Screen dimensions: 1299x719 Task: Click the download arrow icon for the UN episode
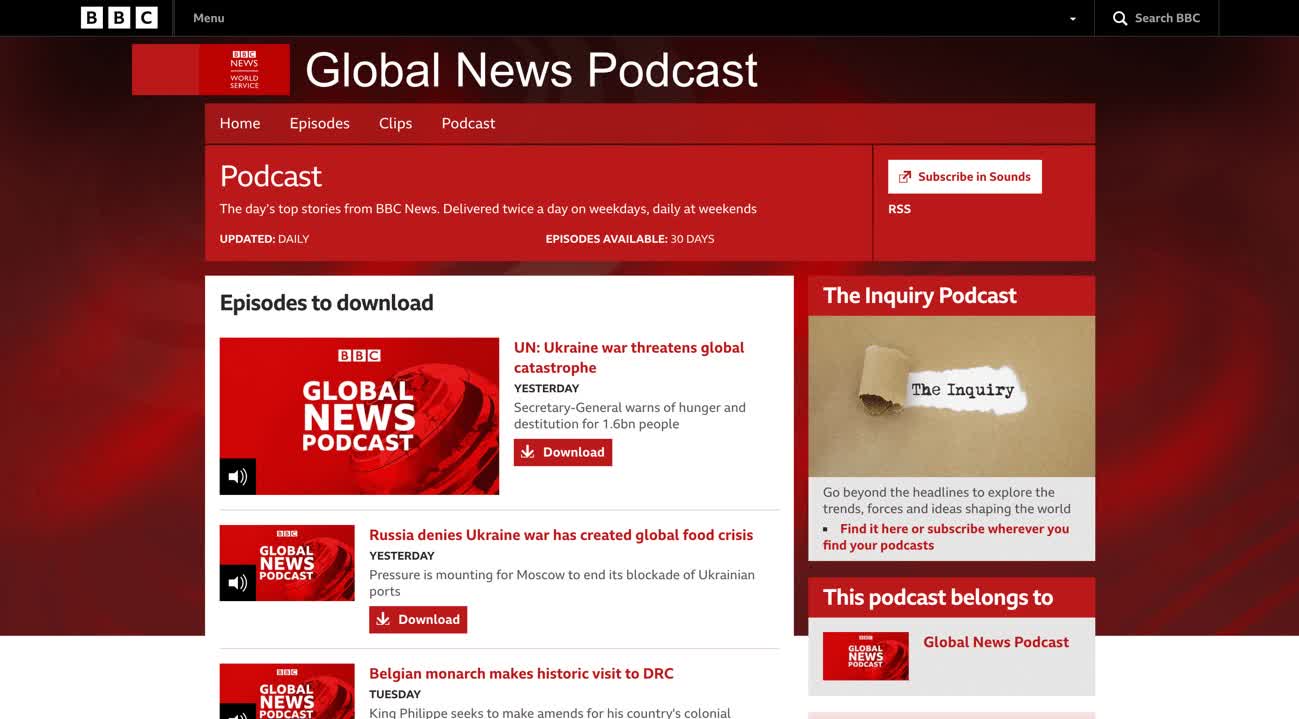point(528,452)
